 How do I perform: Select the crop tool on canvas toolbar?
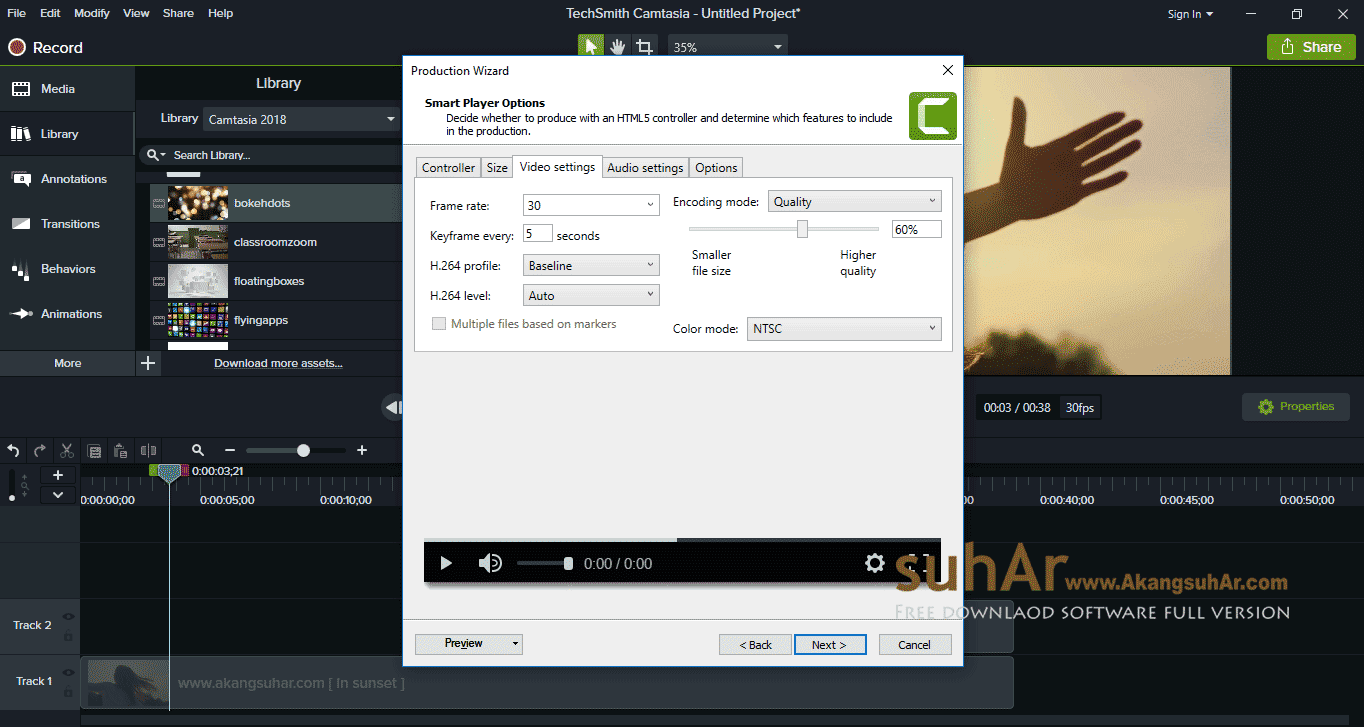click(x=645, y=47)
